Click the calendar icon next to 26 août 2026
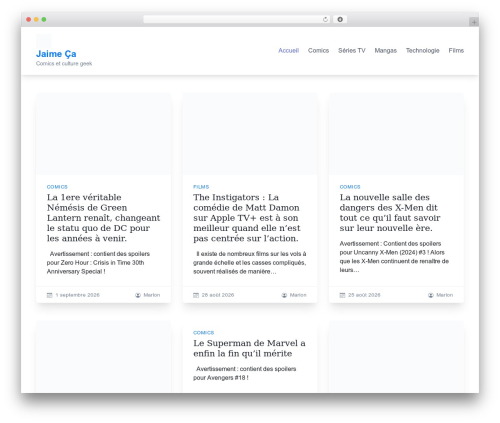500x423 pixels. tap(196, 295)
